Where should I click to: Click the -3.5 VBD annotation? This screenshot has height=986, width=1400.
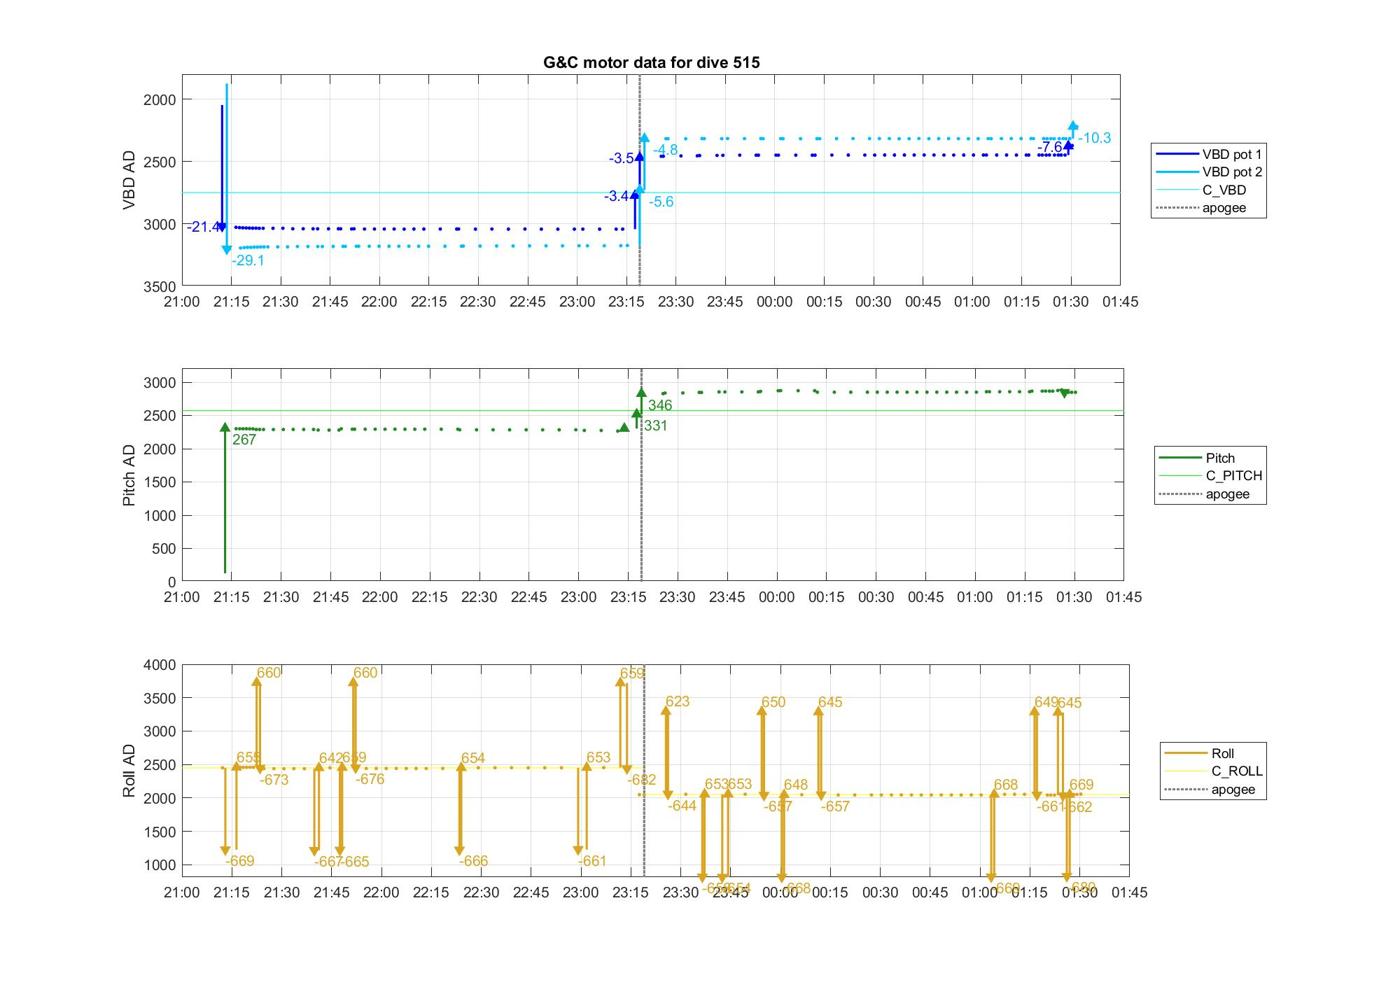(x=621, y=158)
